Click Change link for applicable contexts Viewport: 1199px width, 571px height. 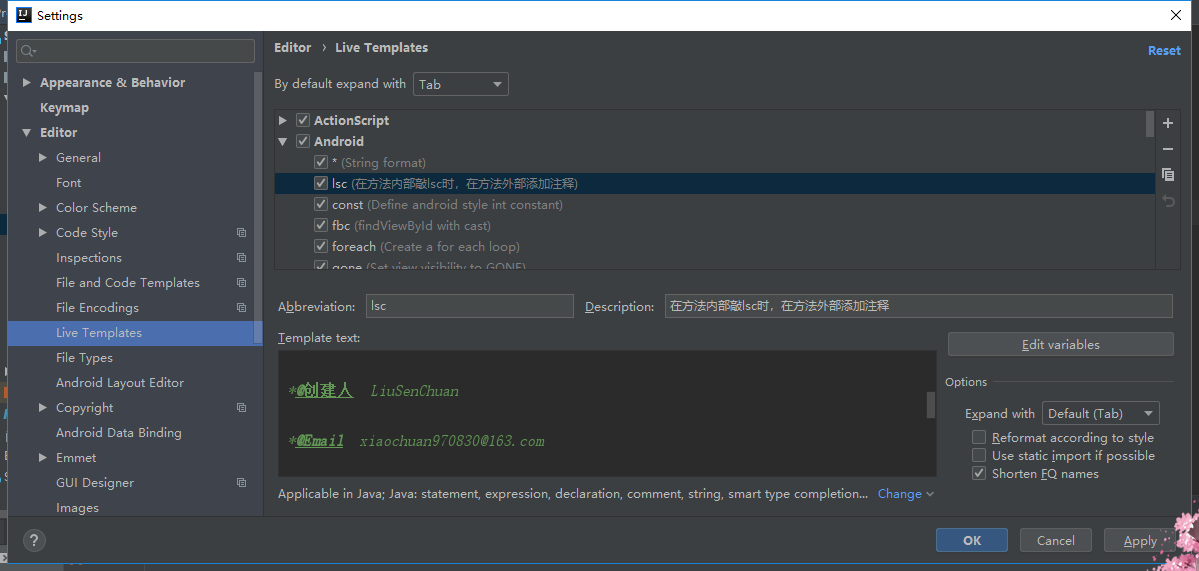(x=906, y=494)
